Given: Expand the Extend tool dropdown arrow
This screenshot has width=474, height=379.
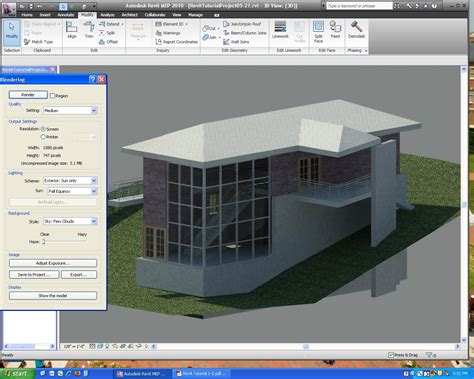Looking at the screenshot, I should point(122,24).
